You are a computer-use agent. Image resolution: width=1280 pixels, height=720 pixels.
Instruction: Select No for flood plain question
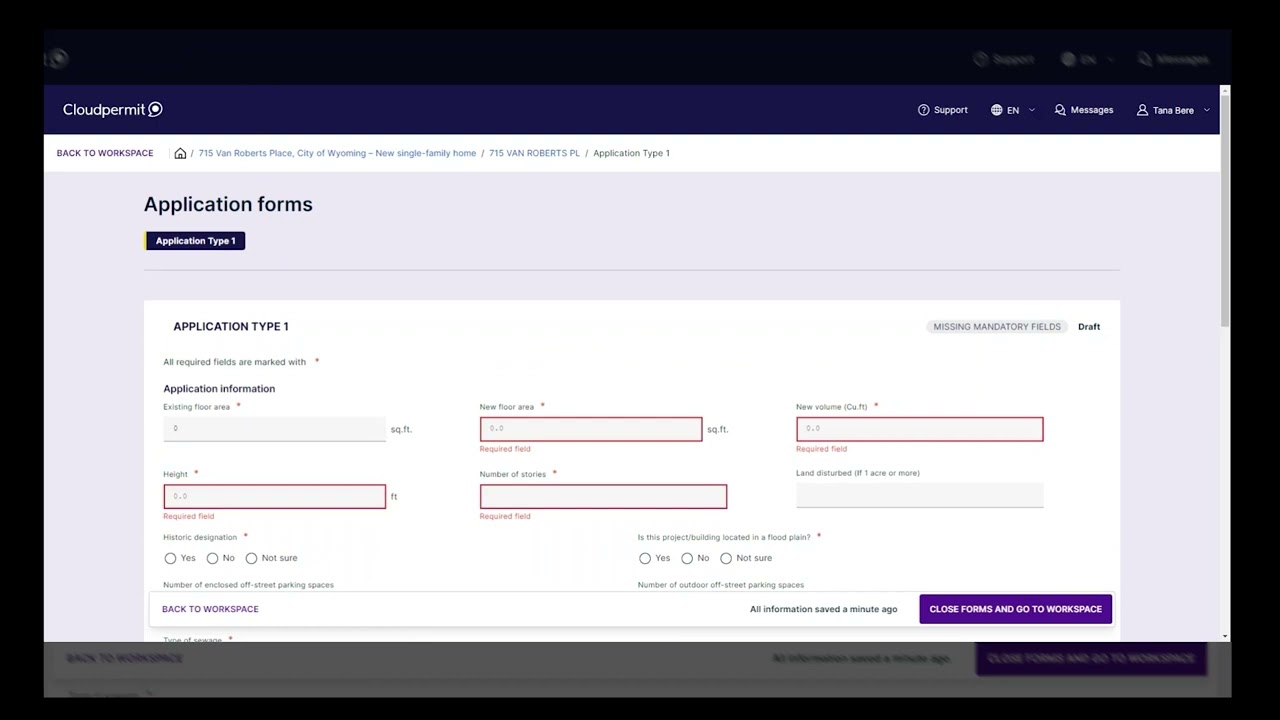click(687, 558)
